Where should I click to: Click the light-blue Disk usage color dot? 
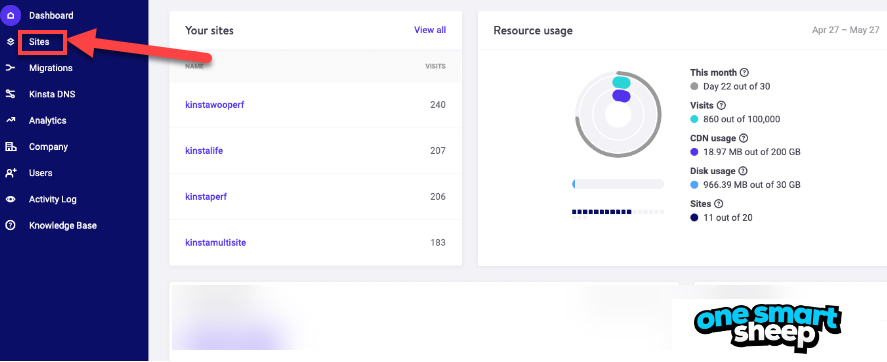click(x=694, y=185)
